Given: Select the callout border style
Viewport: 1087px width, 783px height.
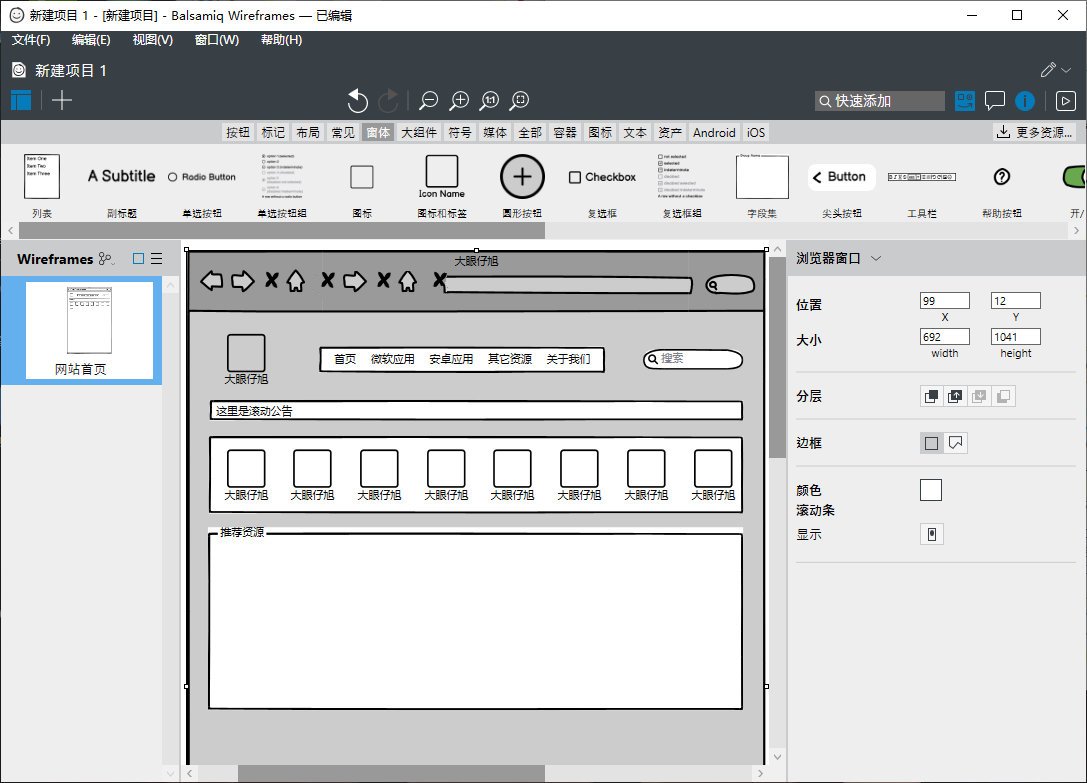Looking at the screenshot, I should tap(955, 442).
